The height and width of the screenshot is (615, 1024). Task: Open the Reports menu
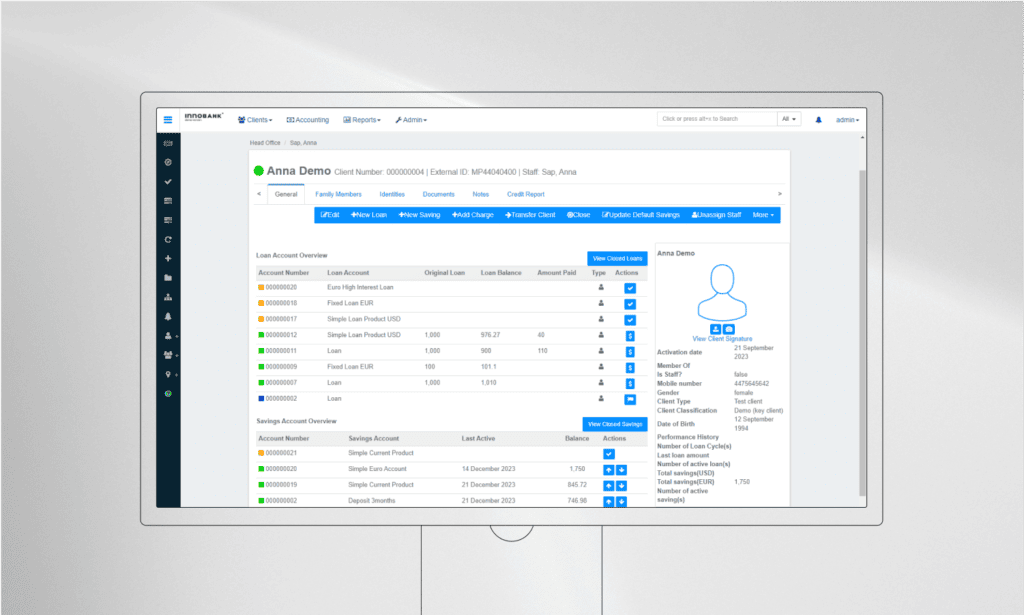(x=362, y=119)
